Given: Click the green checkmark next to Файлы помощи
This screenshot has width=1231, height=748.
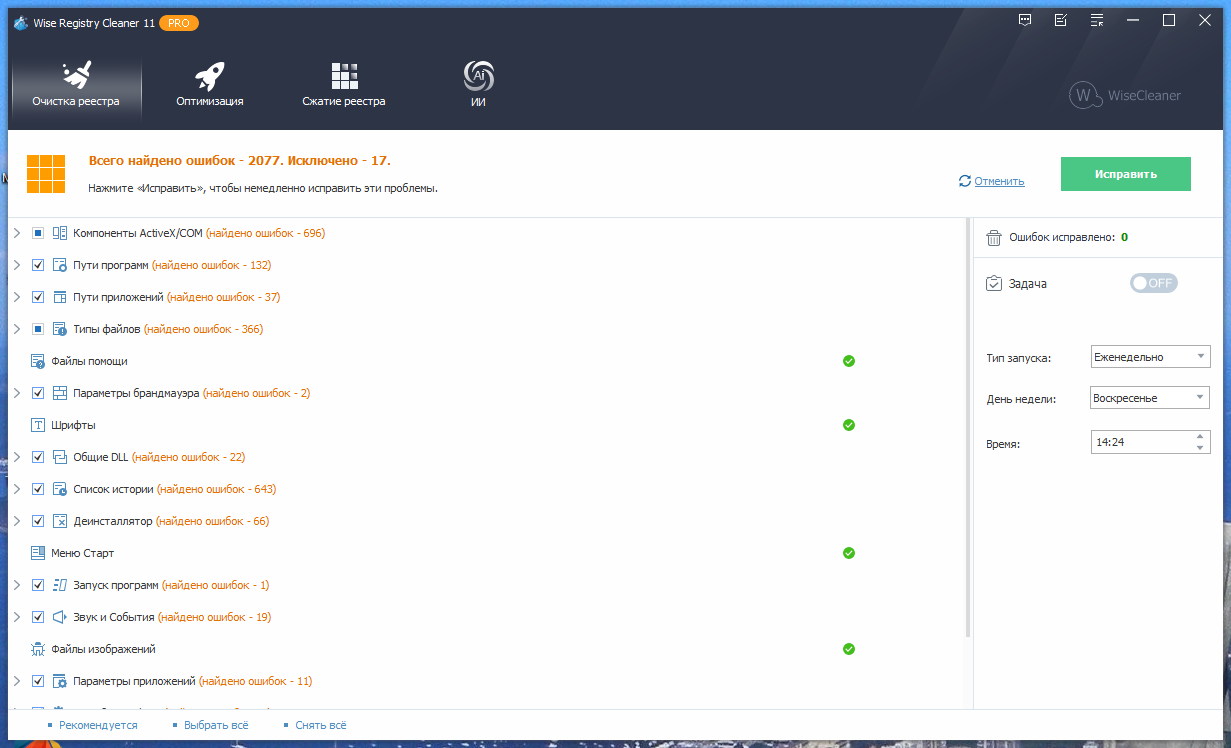Looking at the screenshot, I should coord(849,361).
